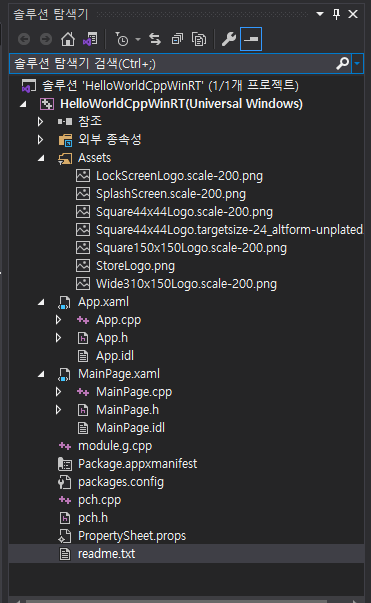Click the MainPage.xaml file icon
This screenshot has width=371, height=603.
tap(64, 374)
